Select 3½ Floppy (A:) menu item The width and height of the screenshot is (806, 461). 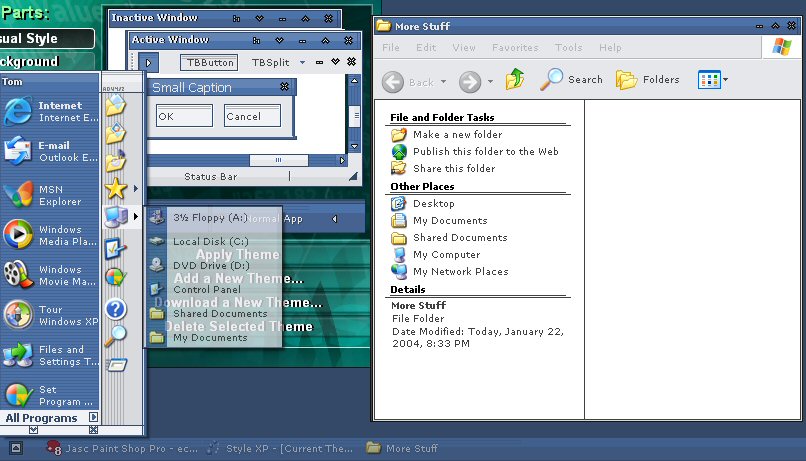click(214, 217)
